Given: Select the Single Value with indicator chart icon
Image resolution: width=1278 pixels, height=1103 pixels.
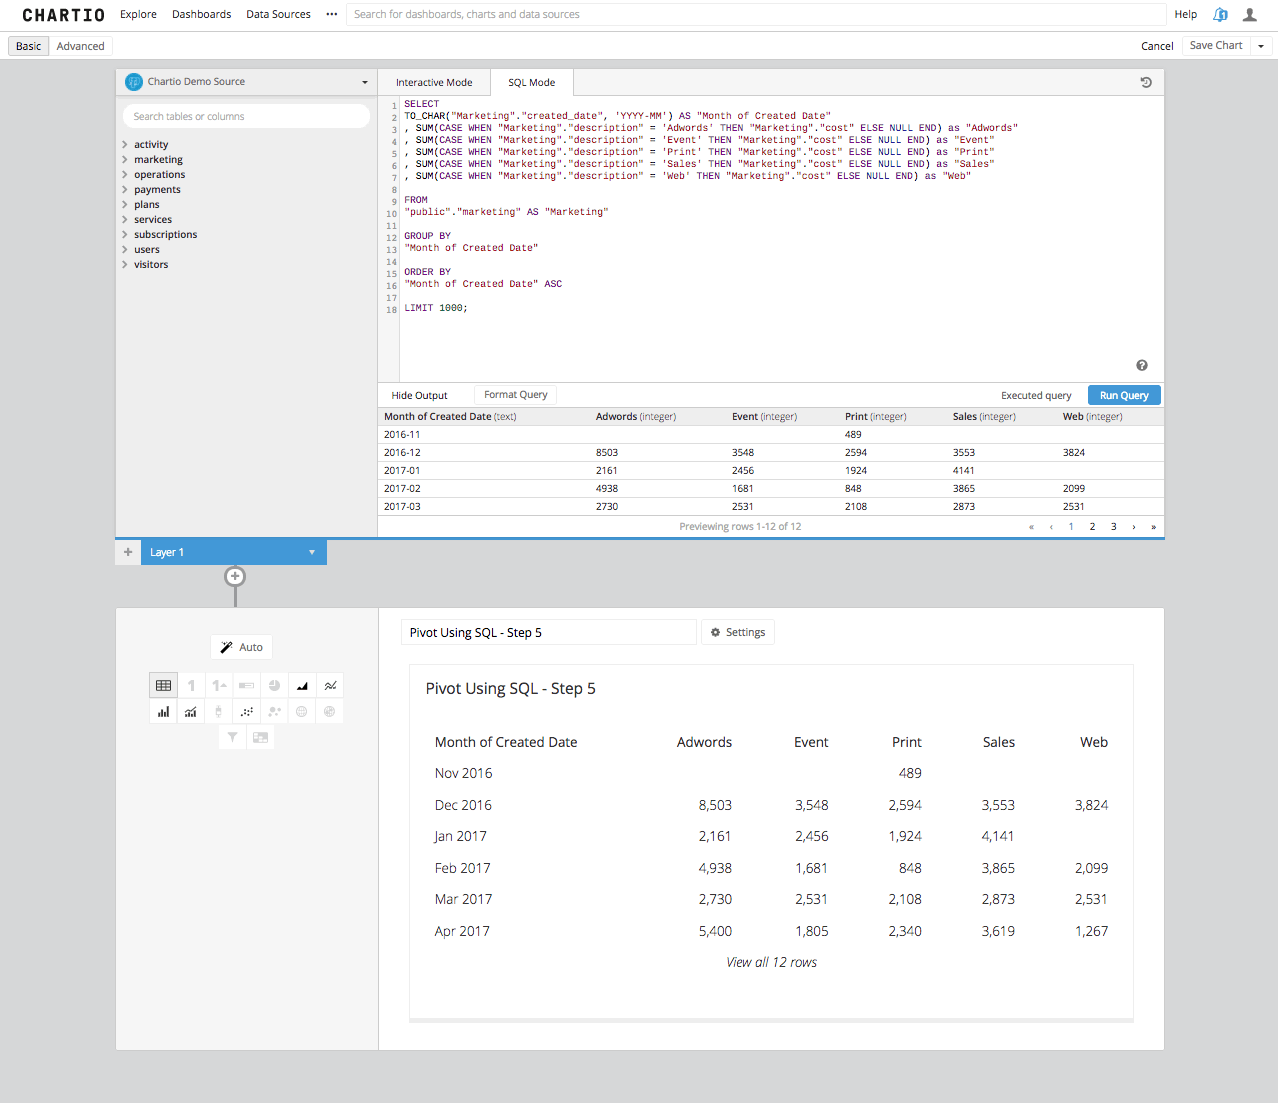Looking at the screenshot, I should (219, 685).
